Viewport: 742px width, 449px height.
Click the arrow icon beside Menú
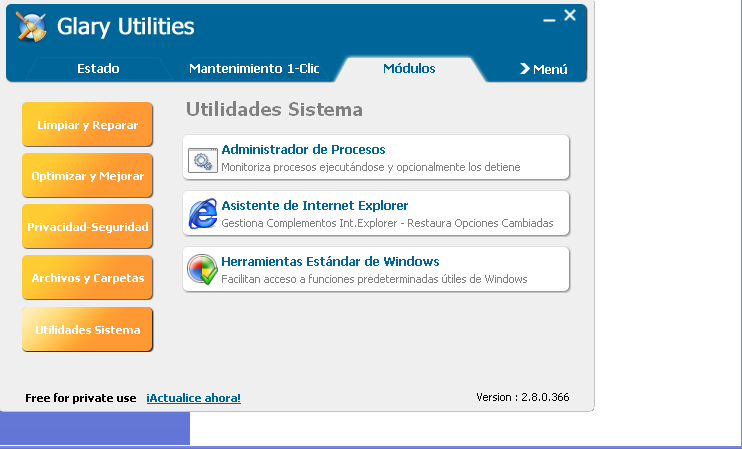click(525, 69)
